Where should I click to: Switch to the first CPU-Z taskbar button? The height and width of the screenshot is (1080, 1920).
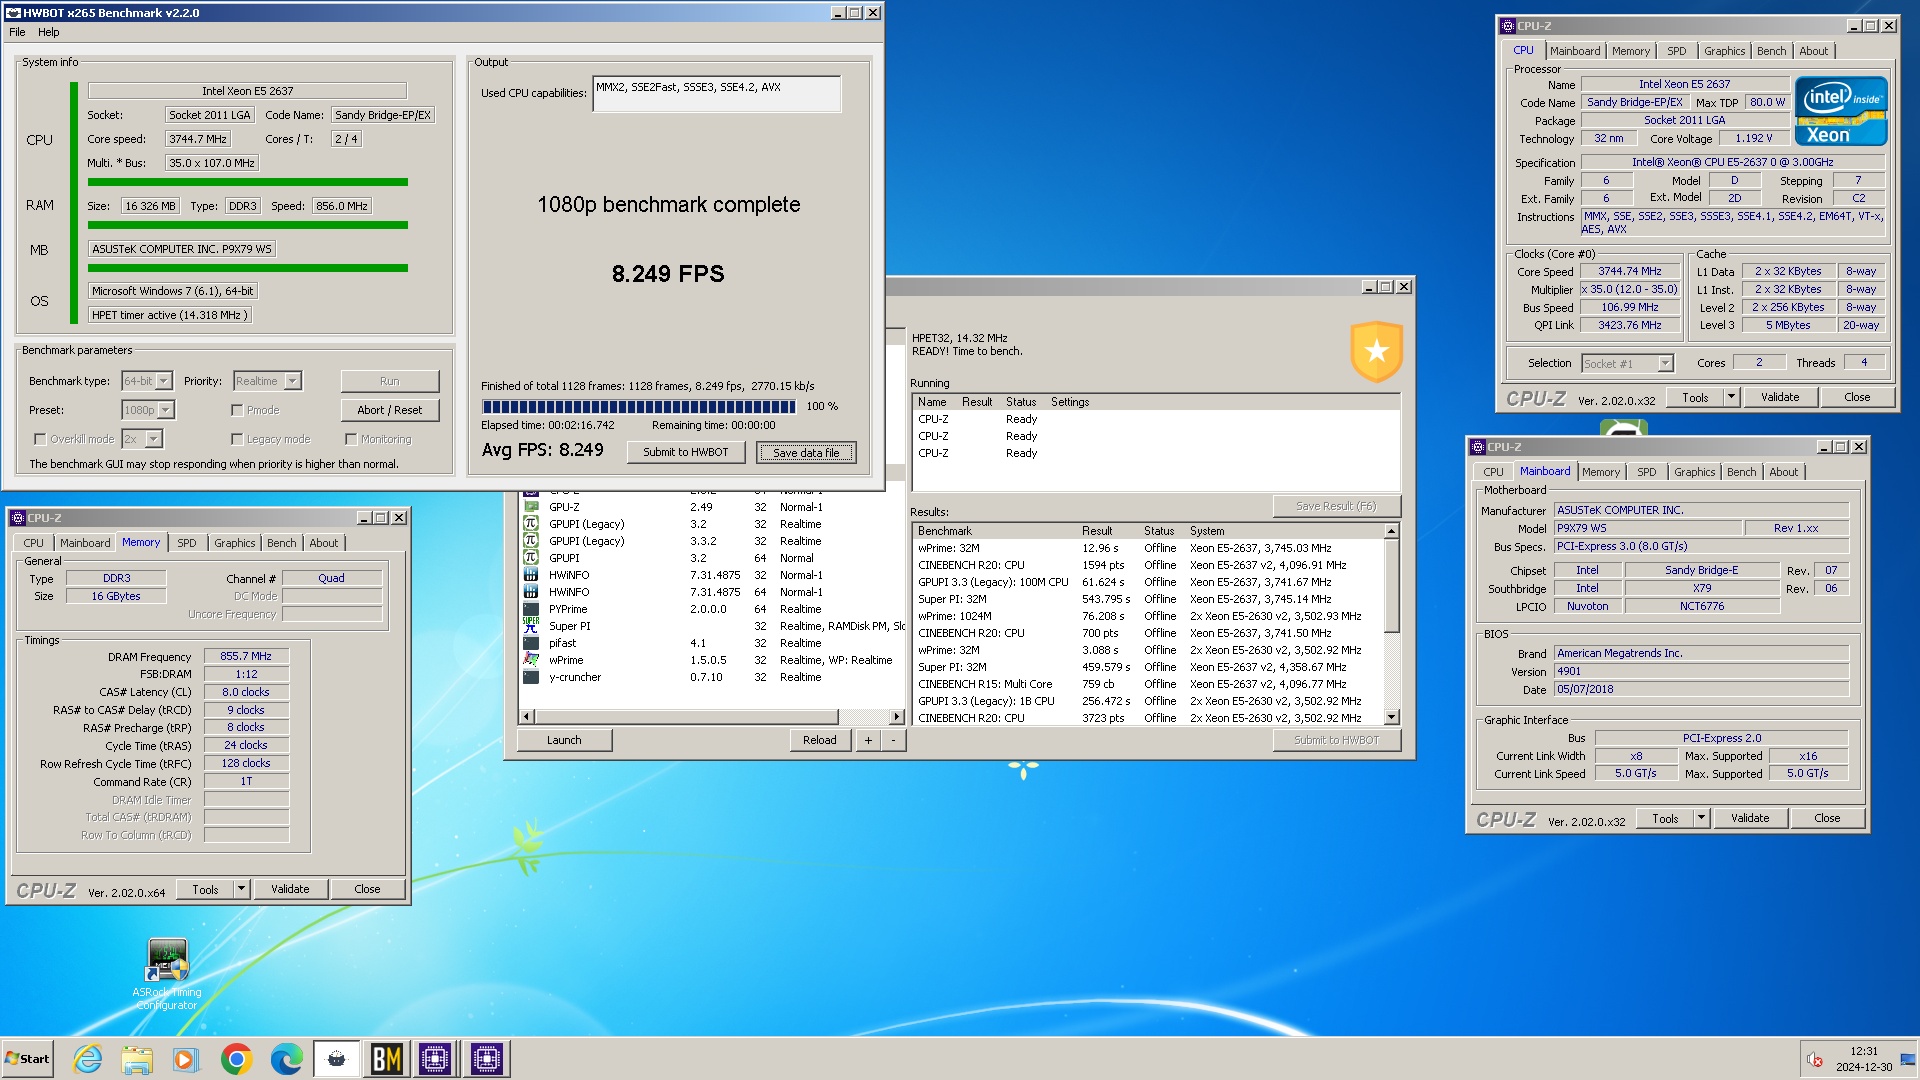tap(435, 1059)
